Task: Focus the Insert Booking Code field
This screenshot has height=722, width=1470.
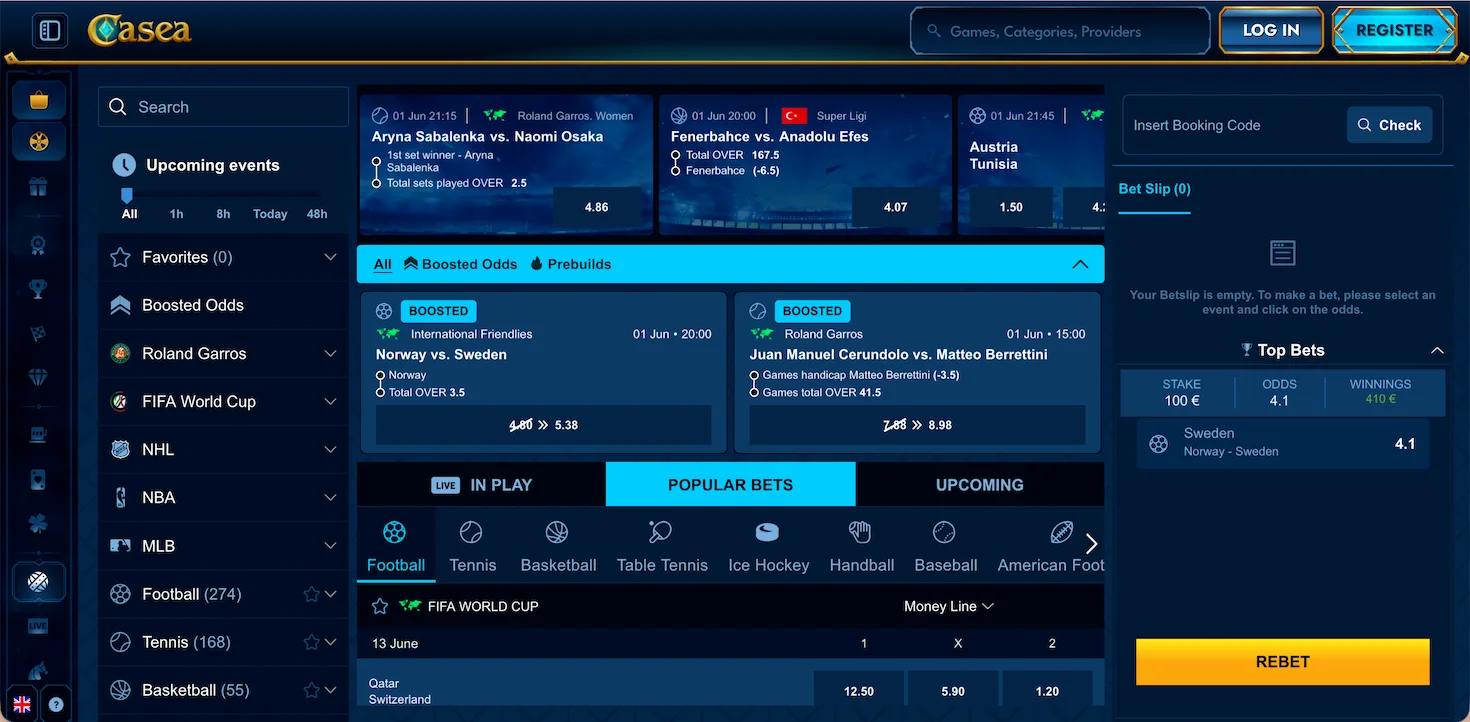Action: pyautogui.click(x=1235, y=125)
